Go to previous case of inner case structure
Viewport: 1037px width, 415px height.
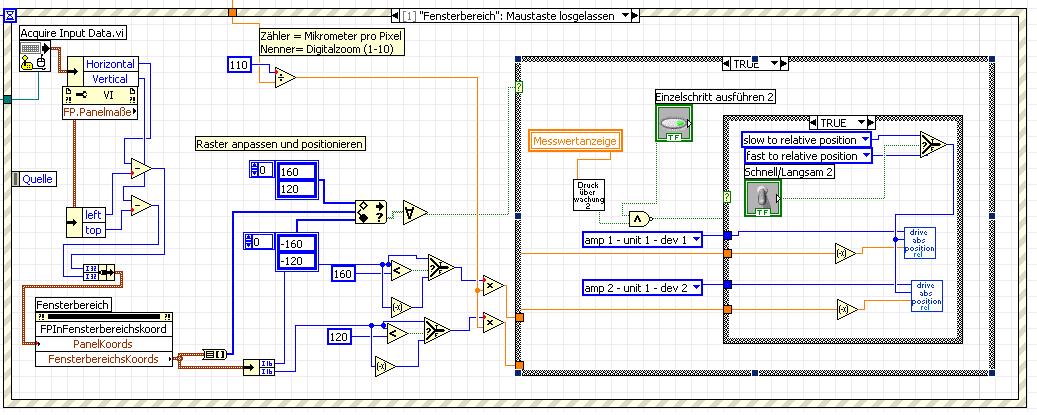[814, 123]
